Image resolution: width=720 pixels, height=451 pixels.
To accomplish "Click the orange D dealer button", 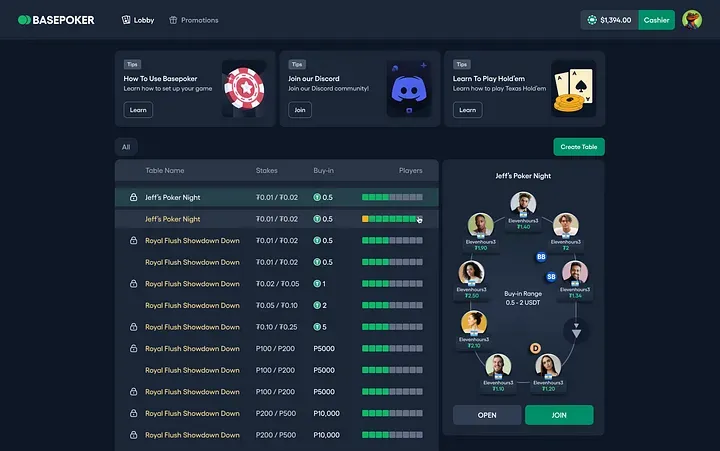I will point(535,348).
